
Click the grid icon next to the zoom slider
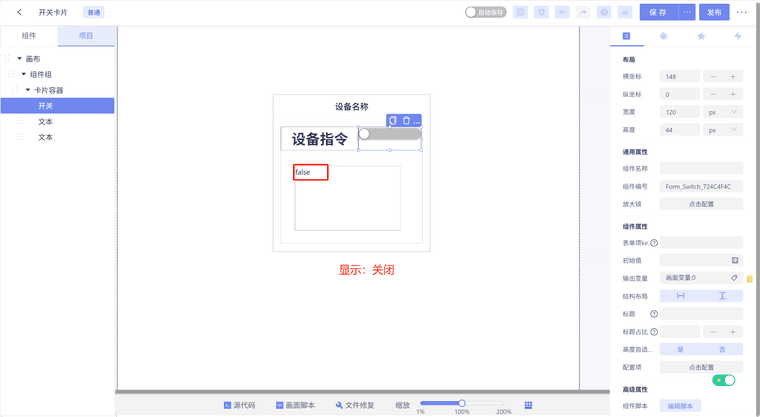coord(528,405)
